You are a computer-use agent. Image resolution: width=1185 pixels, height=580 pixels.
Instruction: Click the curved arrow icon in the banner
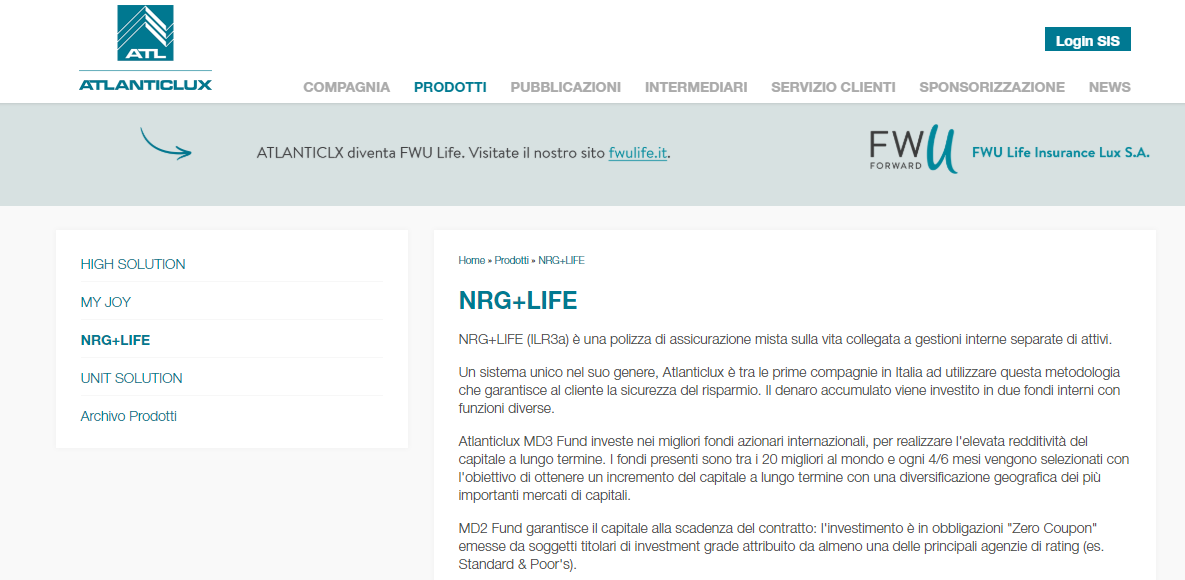tap(165, 144)
